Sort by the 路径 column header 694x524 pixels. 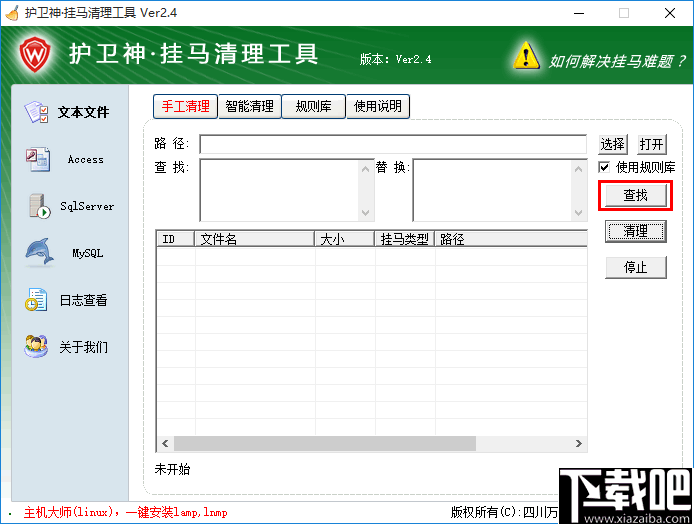coord(511,239)
